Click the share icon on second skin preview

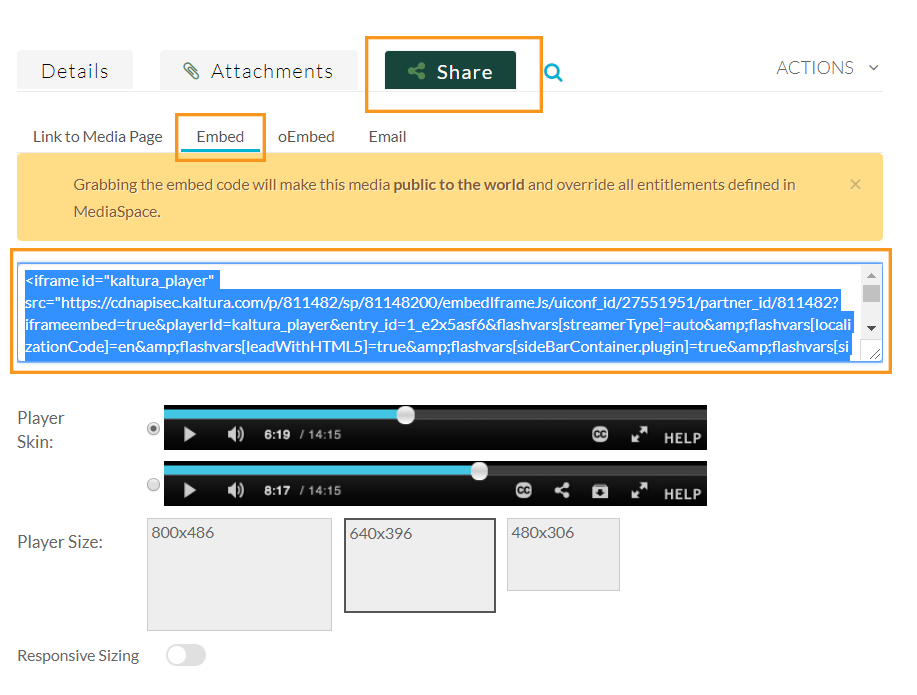tap(562, 490)
